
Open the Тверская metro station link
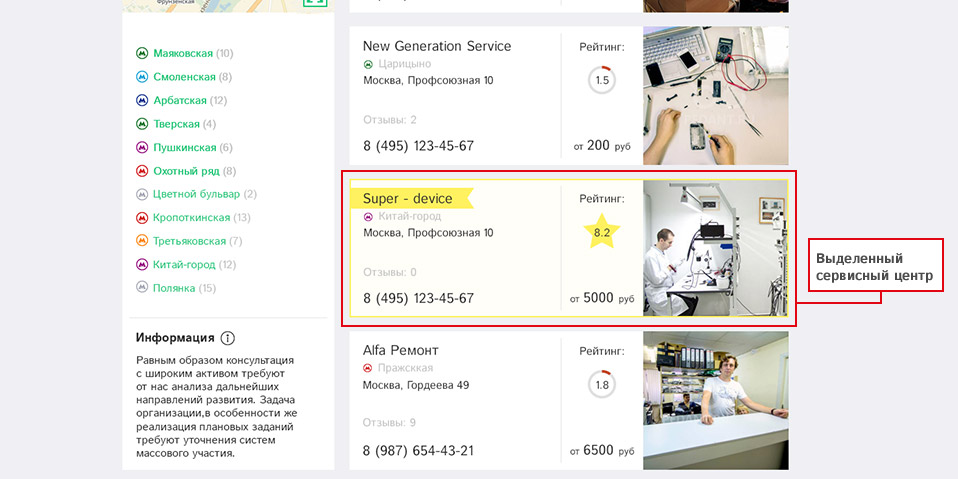point(176,124)
